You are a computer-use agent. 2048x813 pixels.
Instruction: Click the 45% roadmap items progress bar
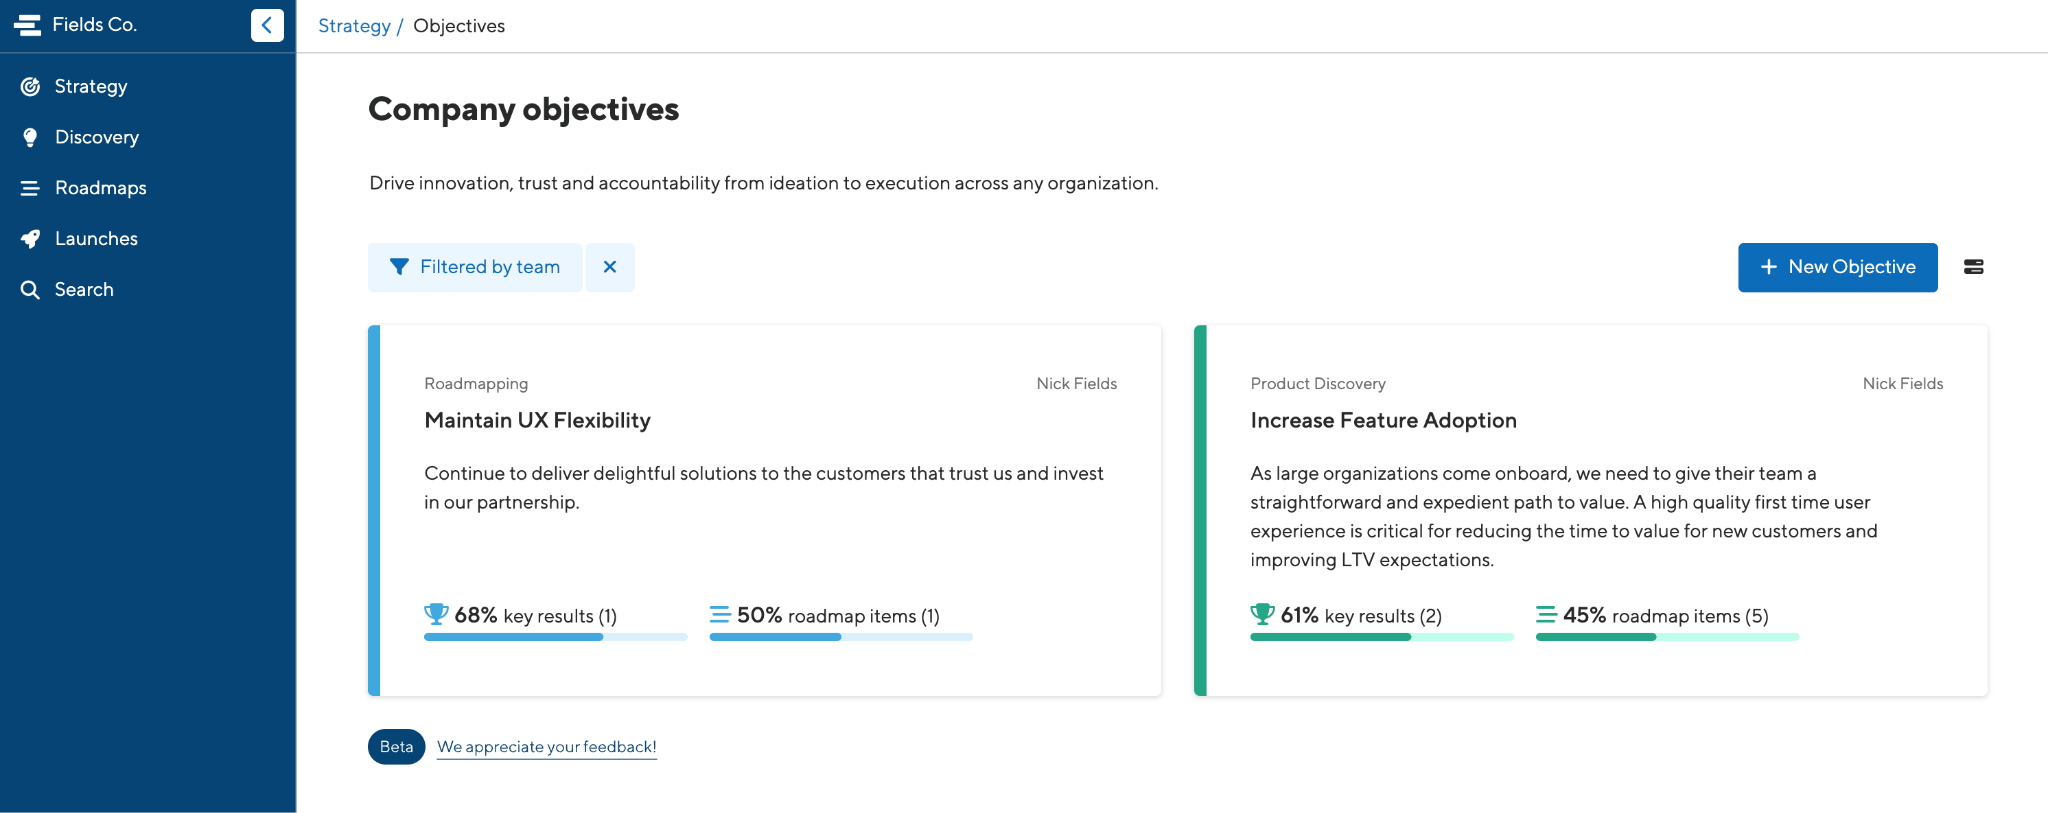click(1667, 637)
